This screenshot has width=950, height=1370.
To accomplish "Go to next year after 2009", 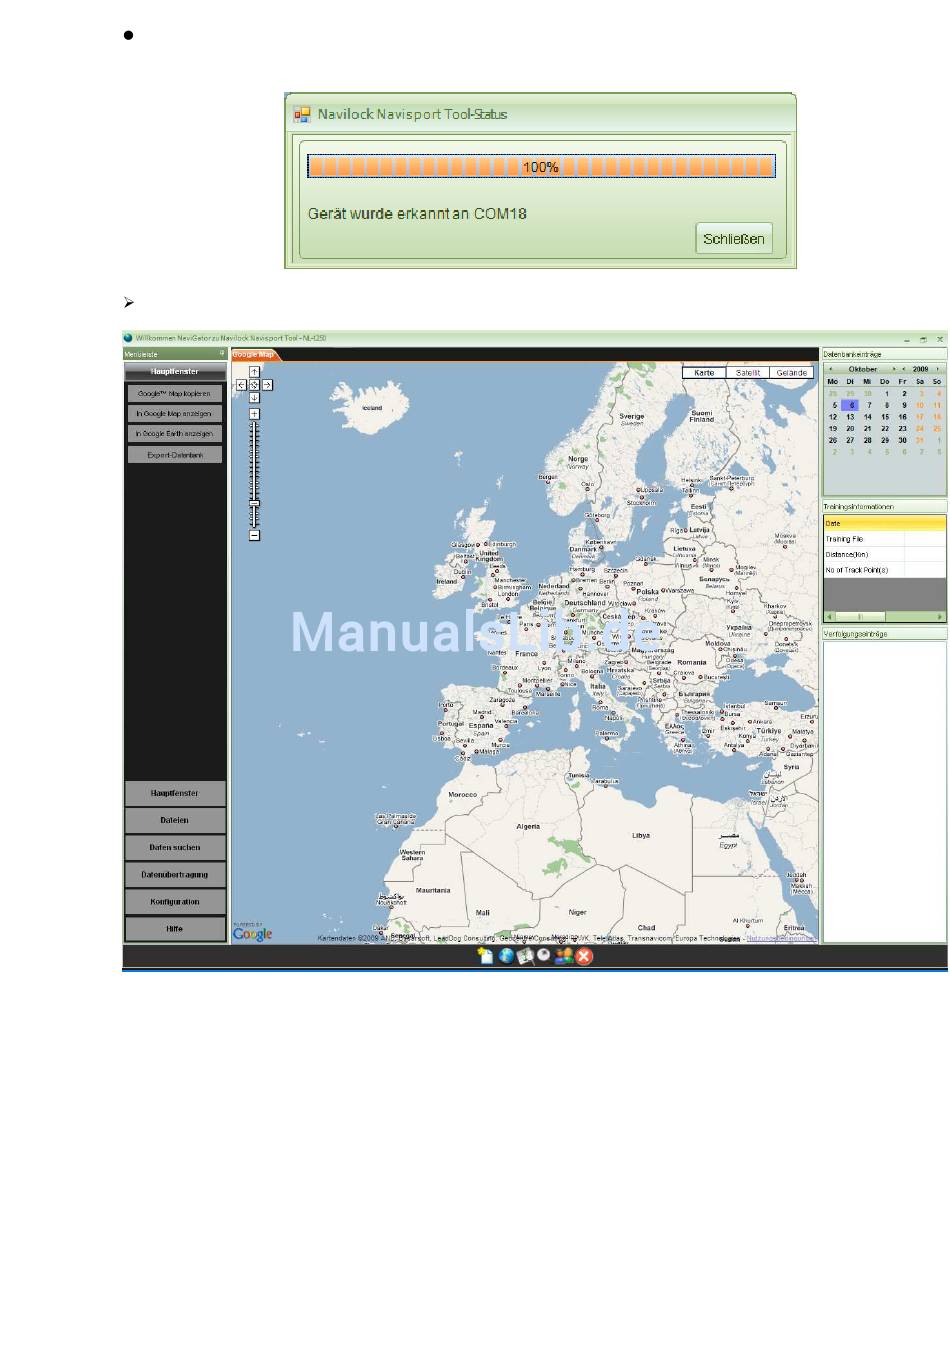I will 940,369.
